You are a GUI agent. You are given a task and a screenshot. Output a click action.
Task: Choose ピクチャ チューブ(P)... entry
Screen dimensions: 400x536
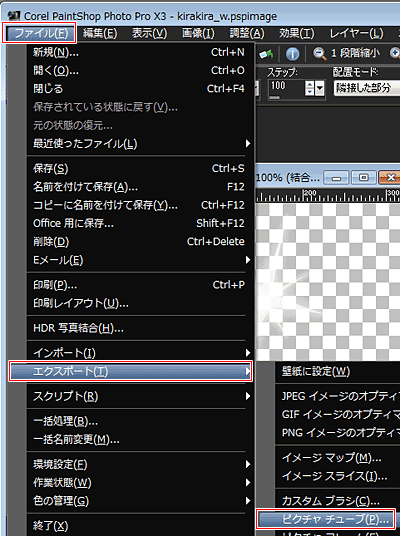click(325, 519)
